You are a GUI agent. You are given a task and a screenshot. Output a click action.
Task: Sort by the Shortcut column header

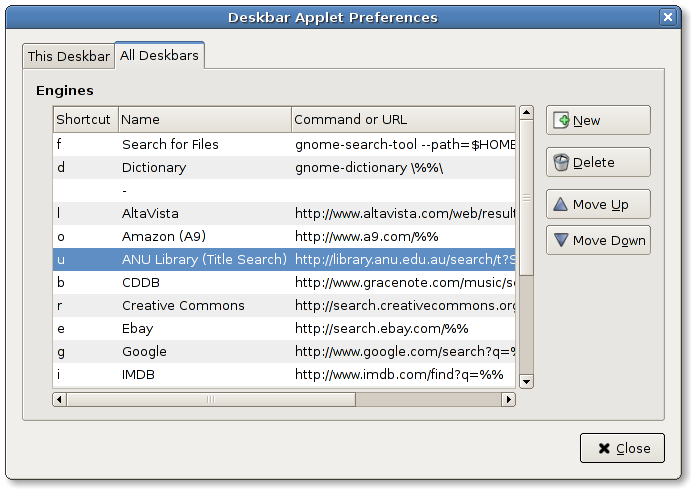tap(85, 119)
